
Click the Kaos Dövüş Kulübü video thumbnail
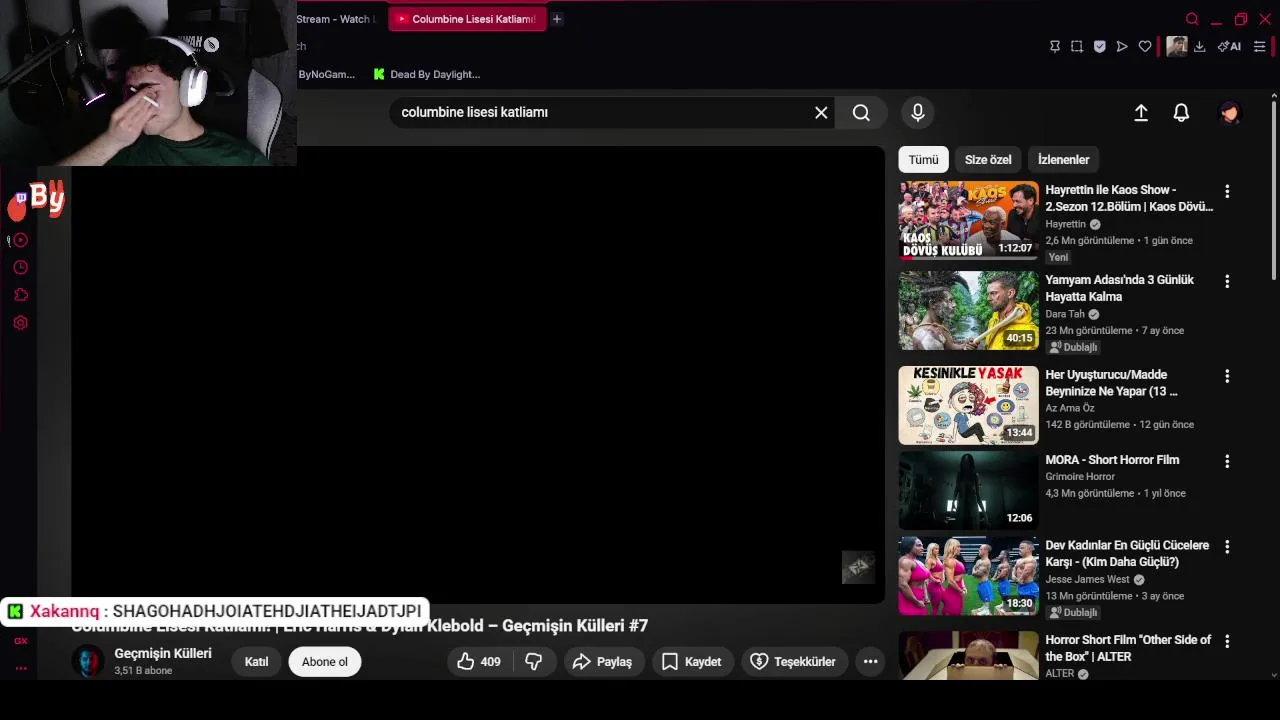[968, 220]
